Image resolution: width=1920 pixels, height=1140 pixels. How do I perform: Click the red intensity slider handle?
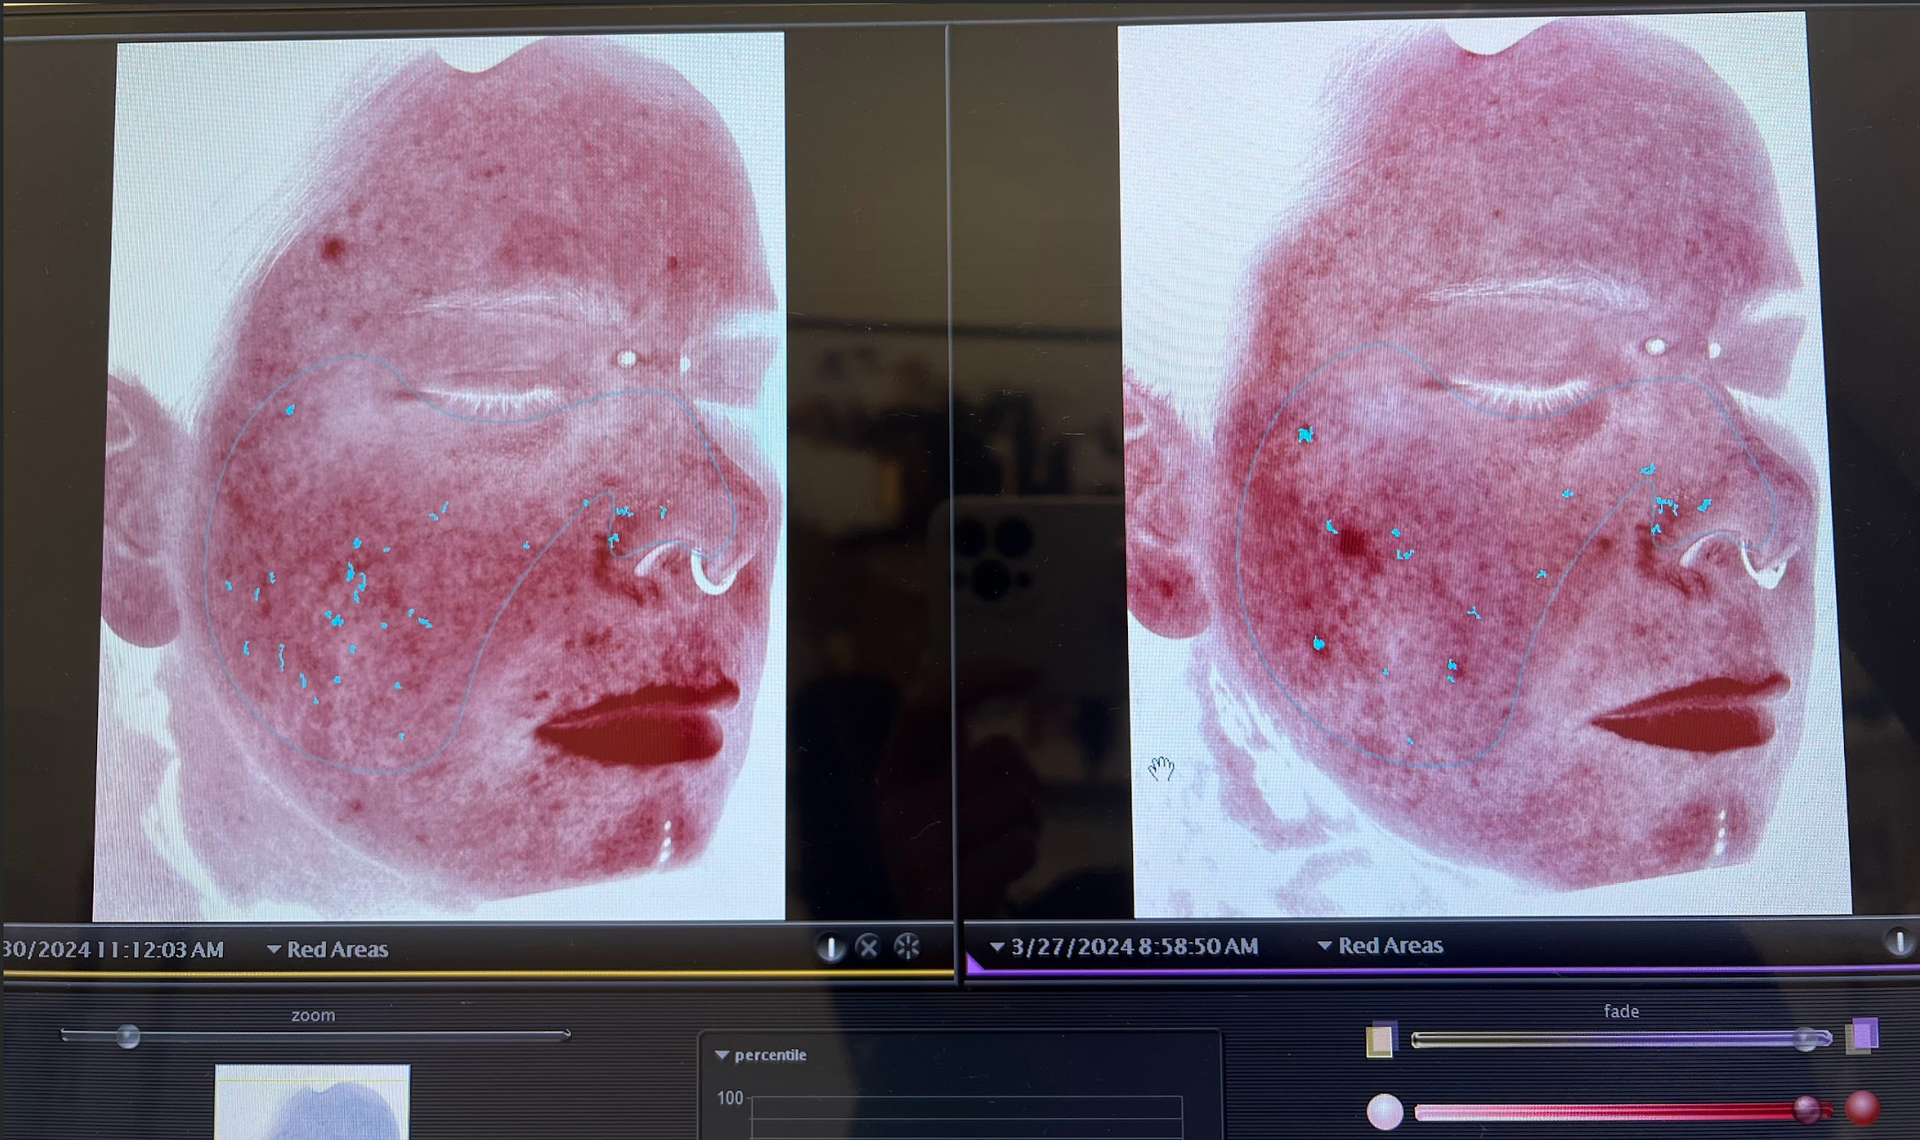pyautogui.click(x=1807, y=1109)
